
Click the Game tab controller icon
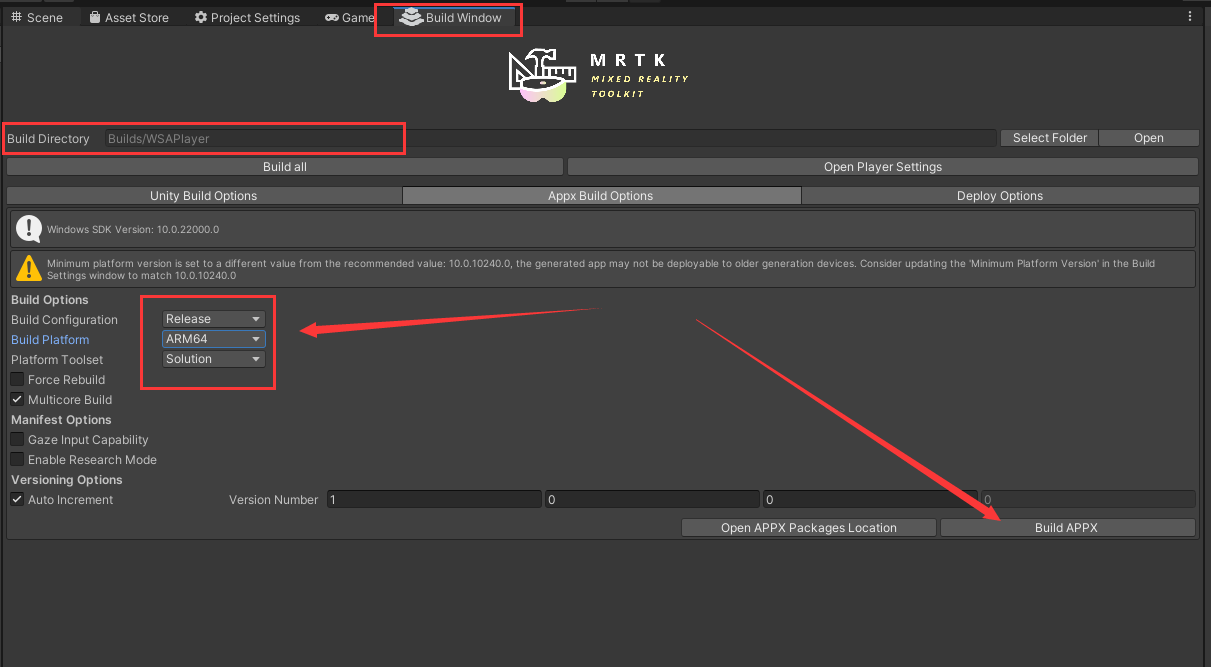coord(332,18)
